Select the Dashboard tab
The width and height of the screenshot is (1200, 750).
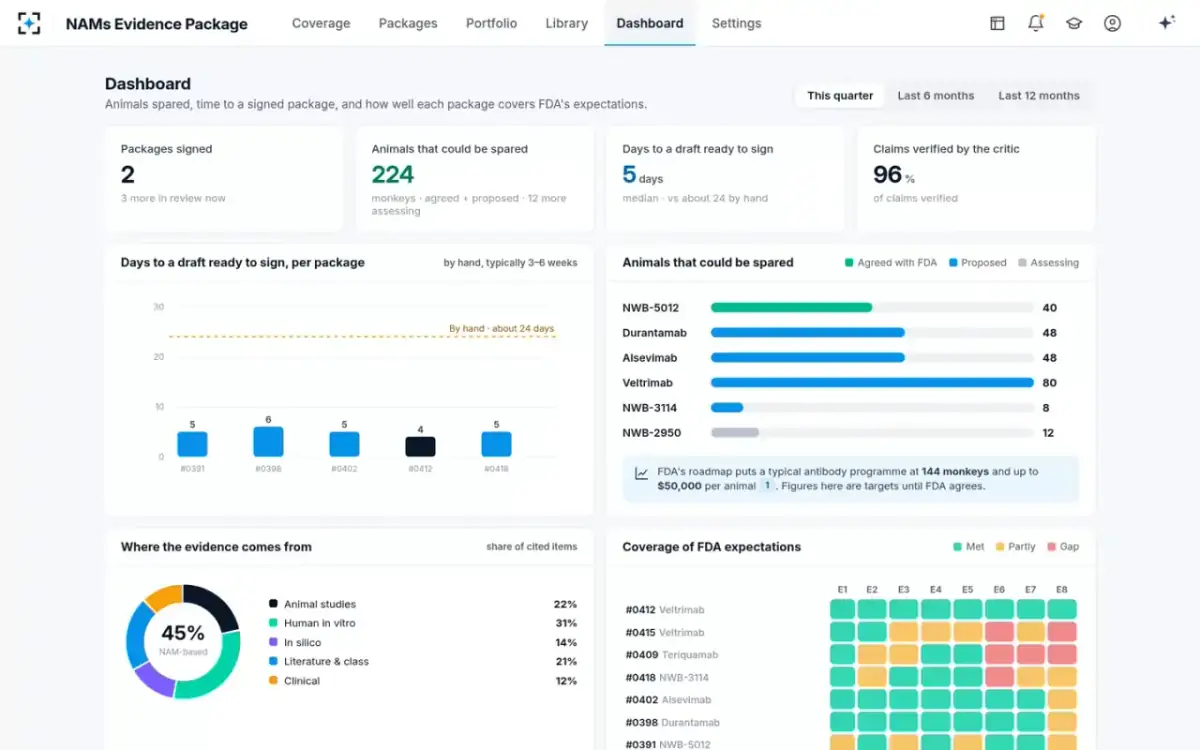pyautogui.click(x=650, y=23)
